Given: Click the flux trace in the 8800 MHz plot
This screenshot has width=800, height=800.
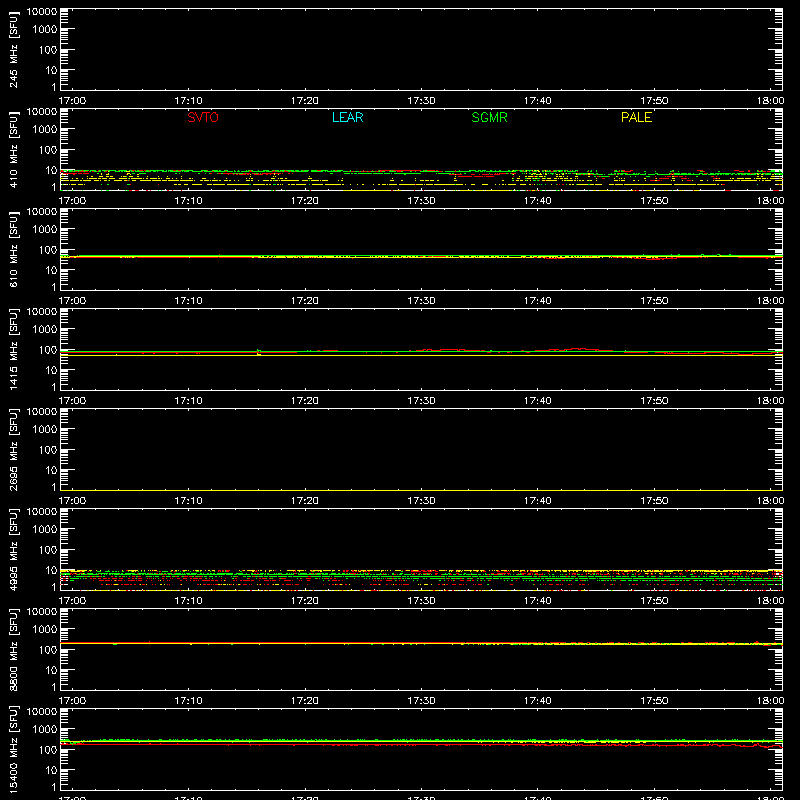Looking at the screenshot, I should 421,643.
